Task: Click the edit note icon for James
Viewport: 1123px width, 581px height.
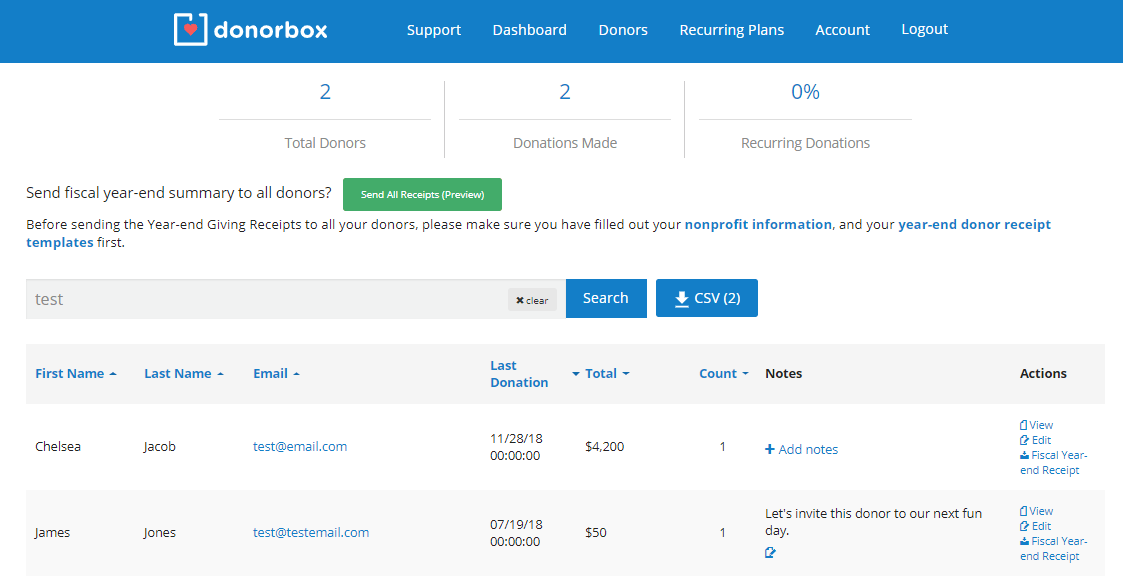Action: pyautogui.click(x=770, y=552)
